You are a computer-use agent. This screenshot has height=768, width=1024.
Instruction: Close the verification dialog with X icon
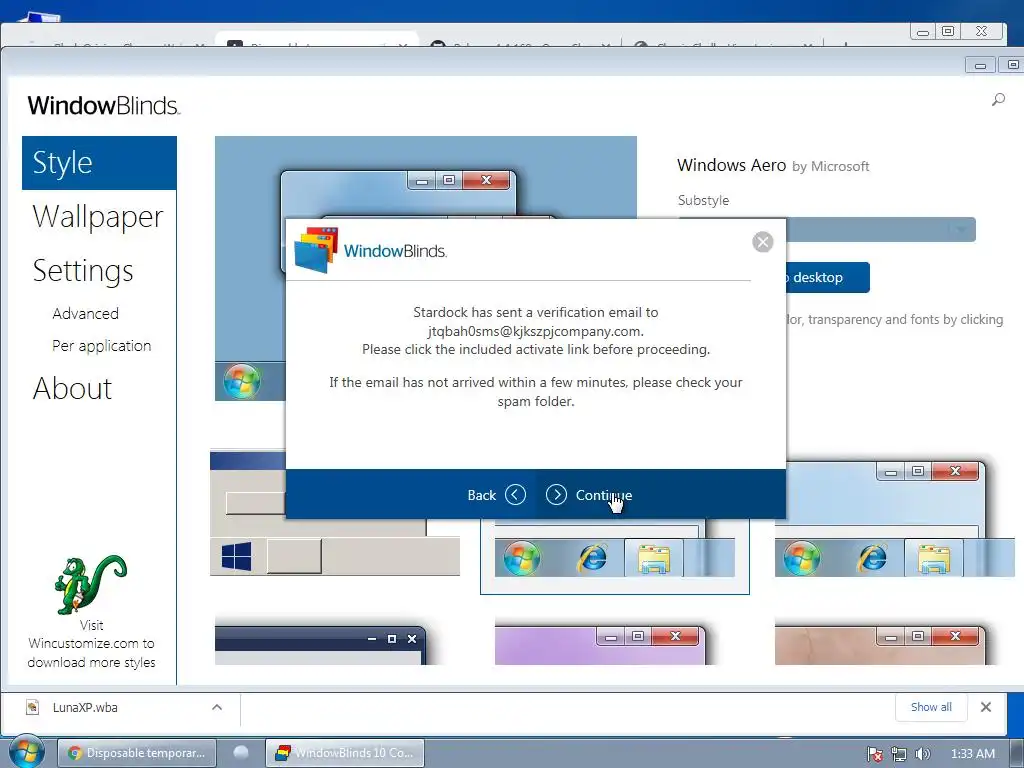tap(762, 242)
